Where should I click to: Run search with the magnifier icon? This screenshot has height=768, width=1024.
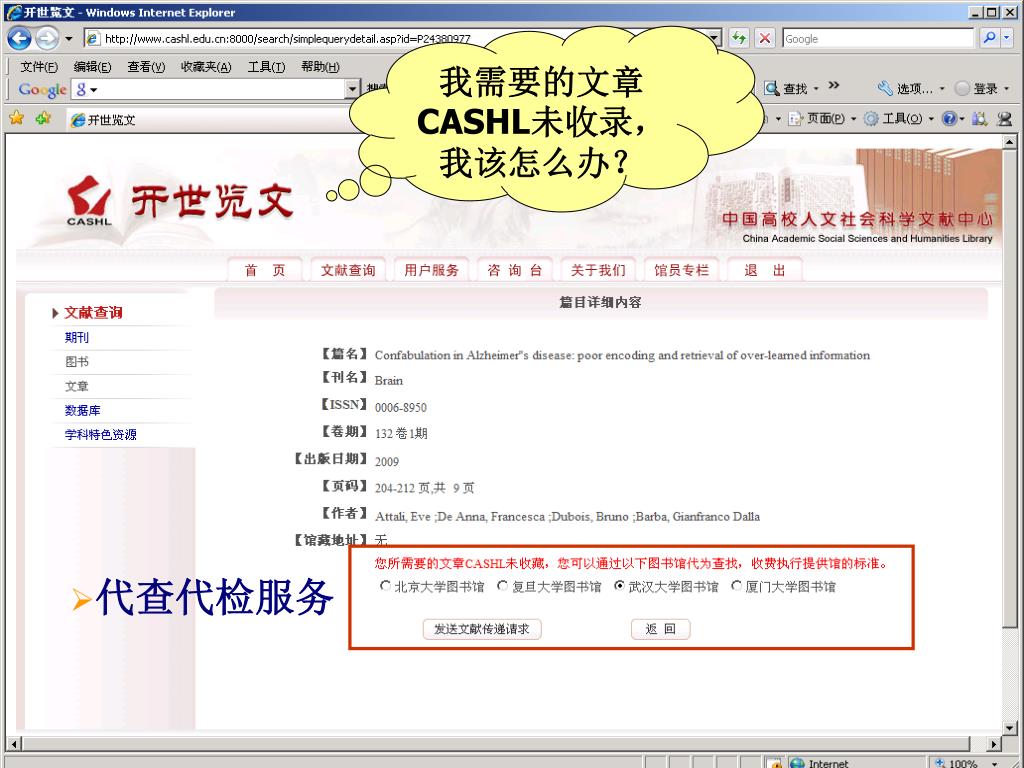[x=989, y=39]
